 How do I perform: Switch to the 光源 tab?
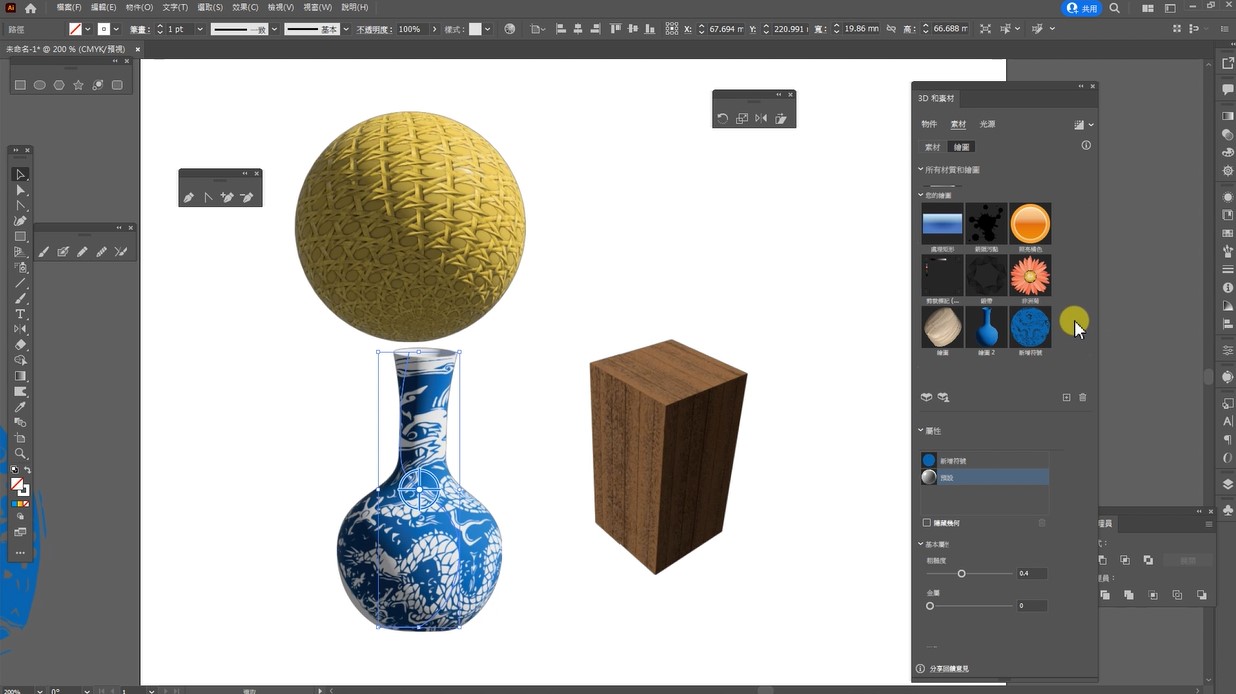(987, 124)
